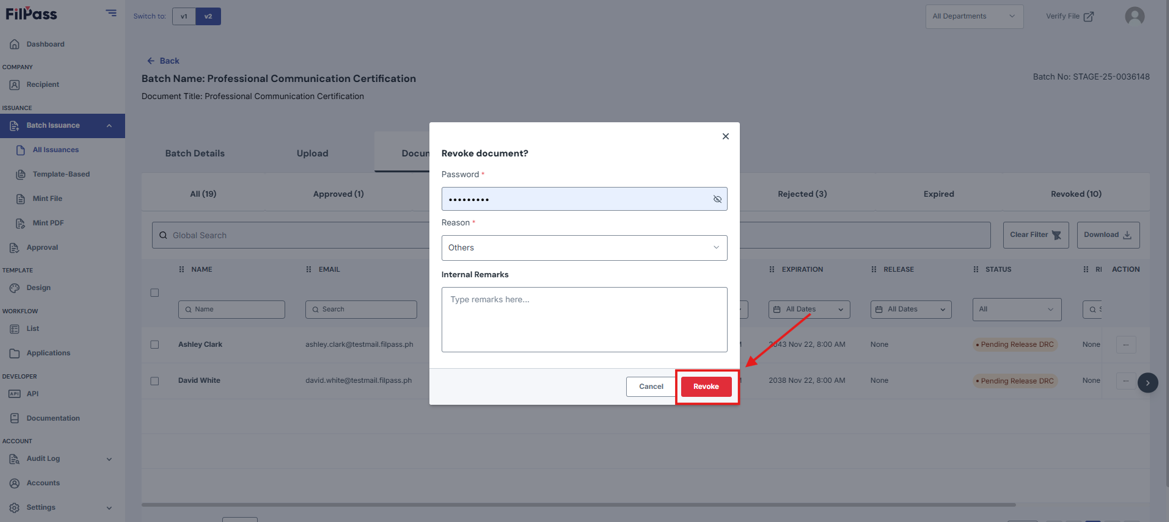Click the red Revoke button

pyautogui.click(x=706, y=386)
